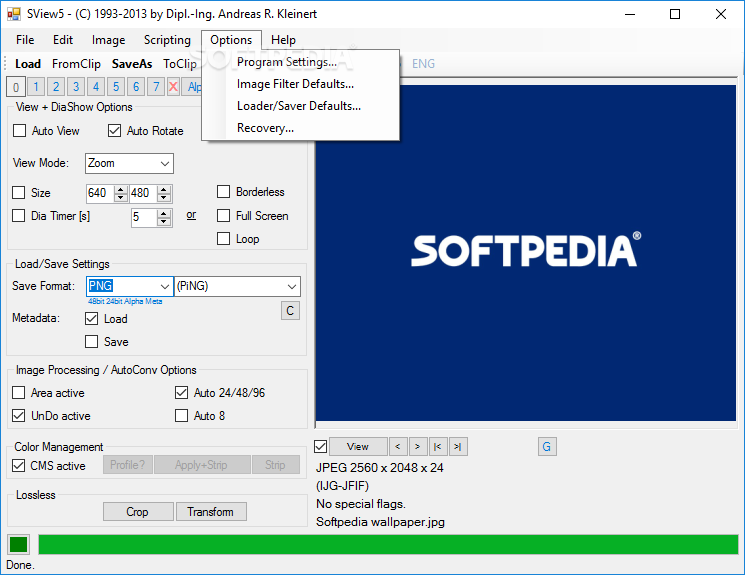Click the FromClip toolbar button
745x575 pixels.
(x=76, y=64)
